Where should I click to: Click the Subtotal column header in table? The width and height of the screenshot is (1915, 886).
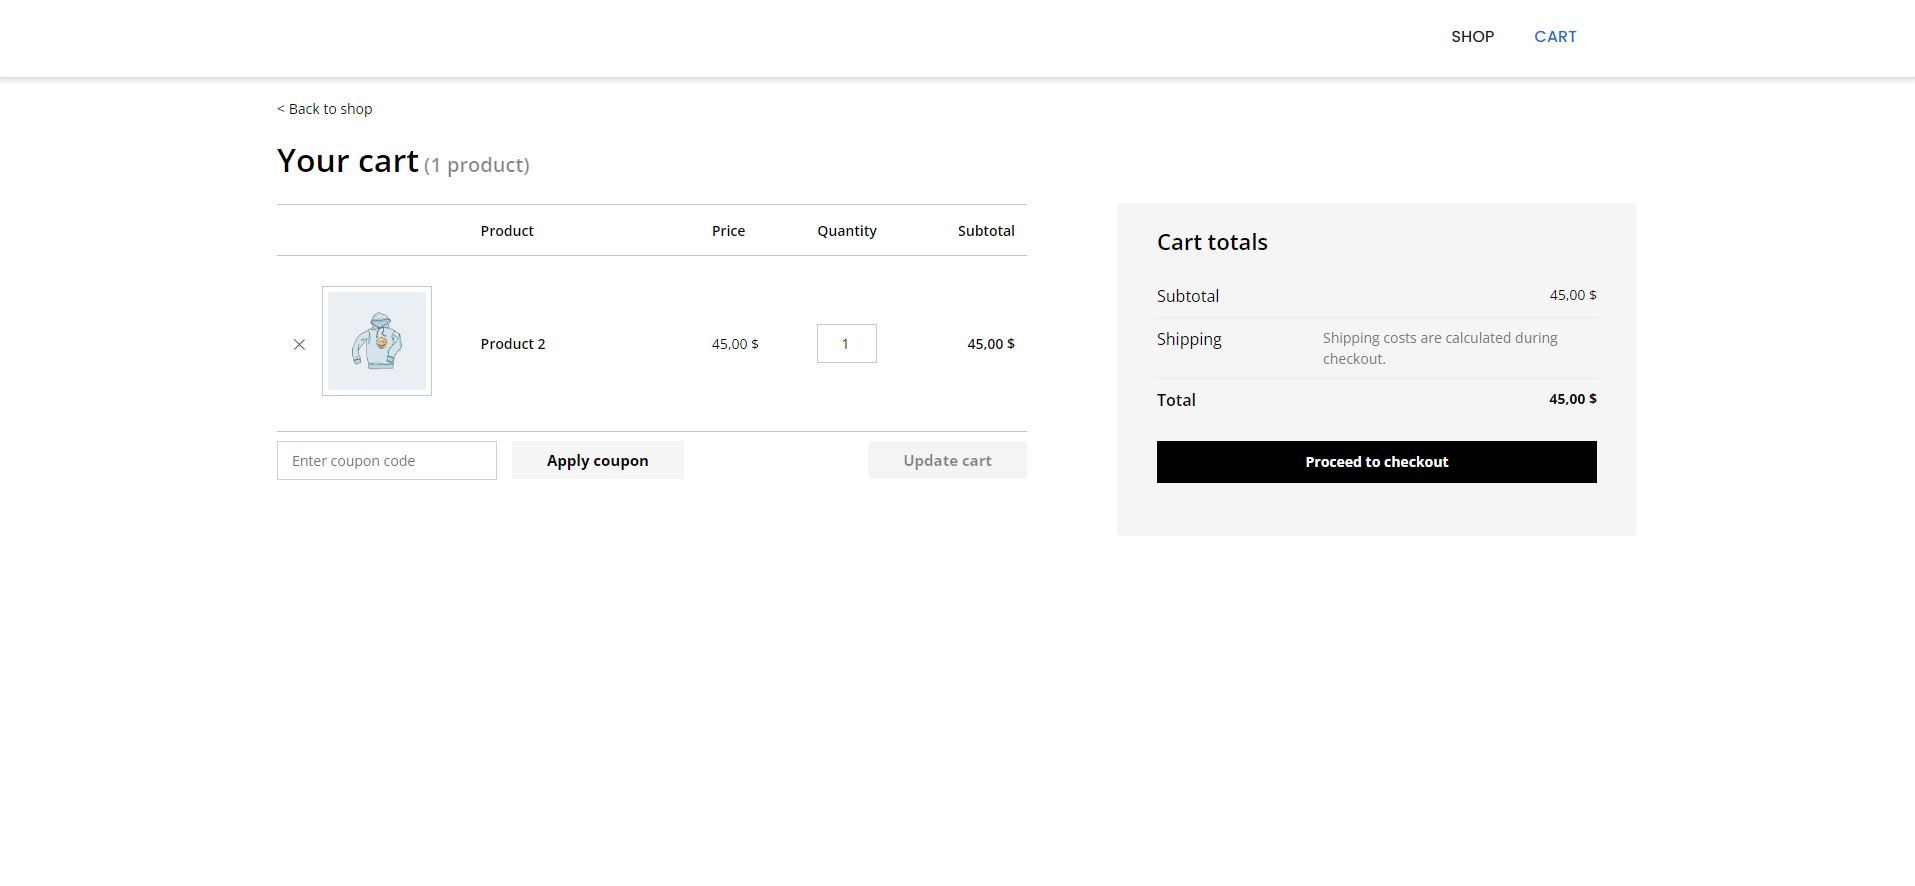tap(985, 231)
